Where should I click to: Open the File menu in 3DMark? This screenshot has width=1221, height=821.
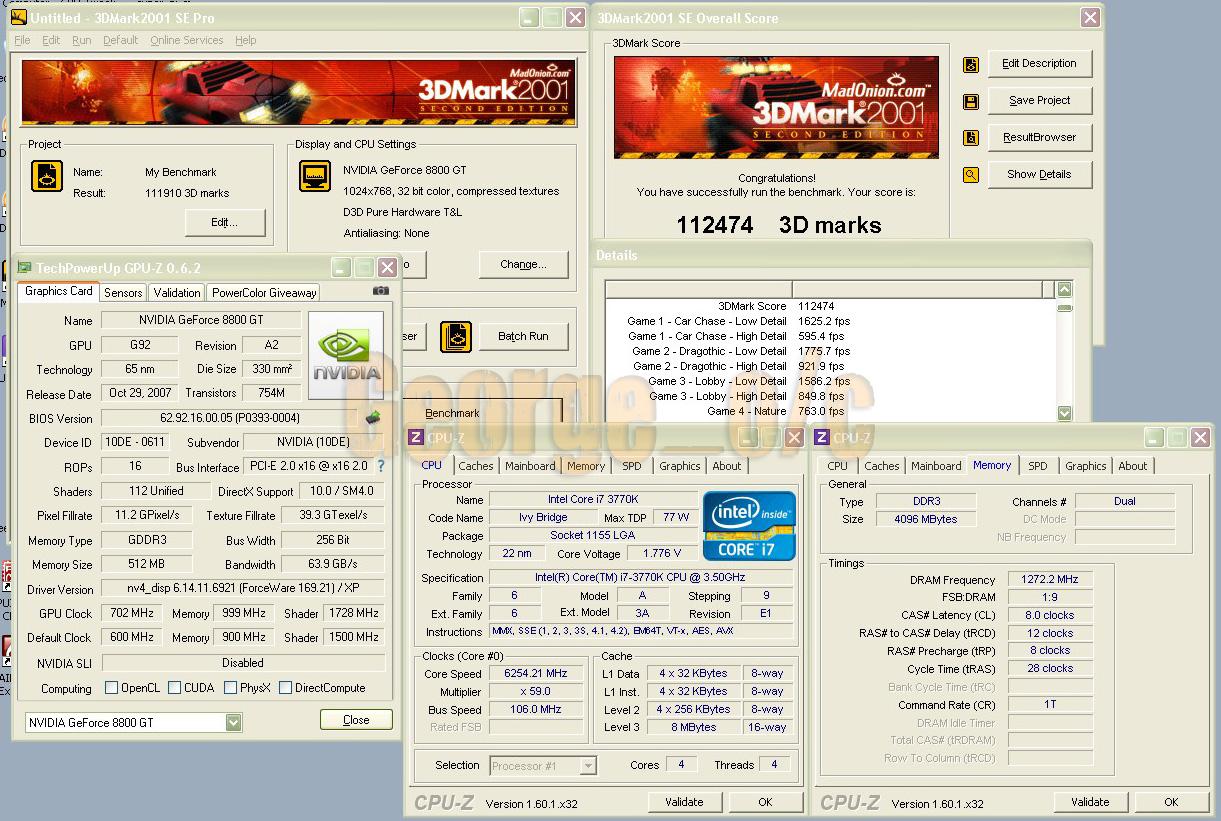point(22,40)
